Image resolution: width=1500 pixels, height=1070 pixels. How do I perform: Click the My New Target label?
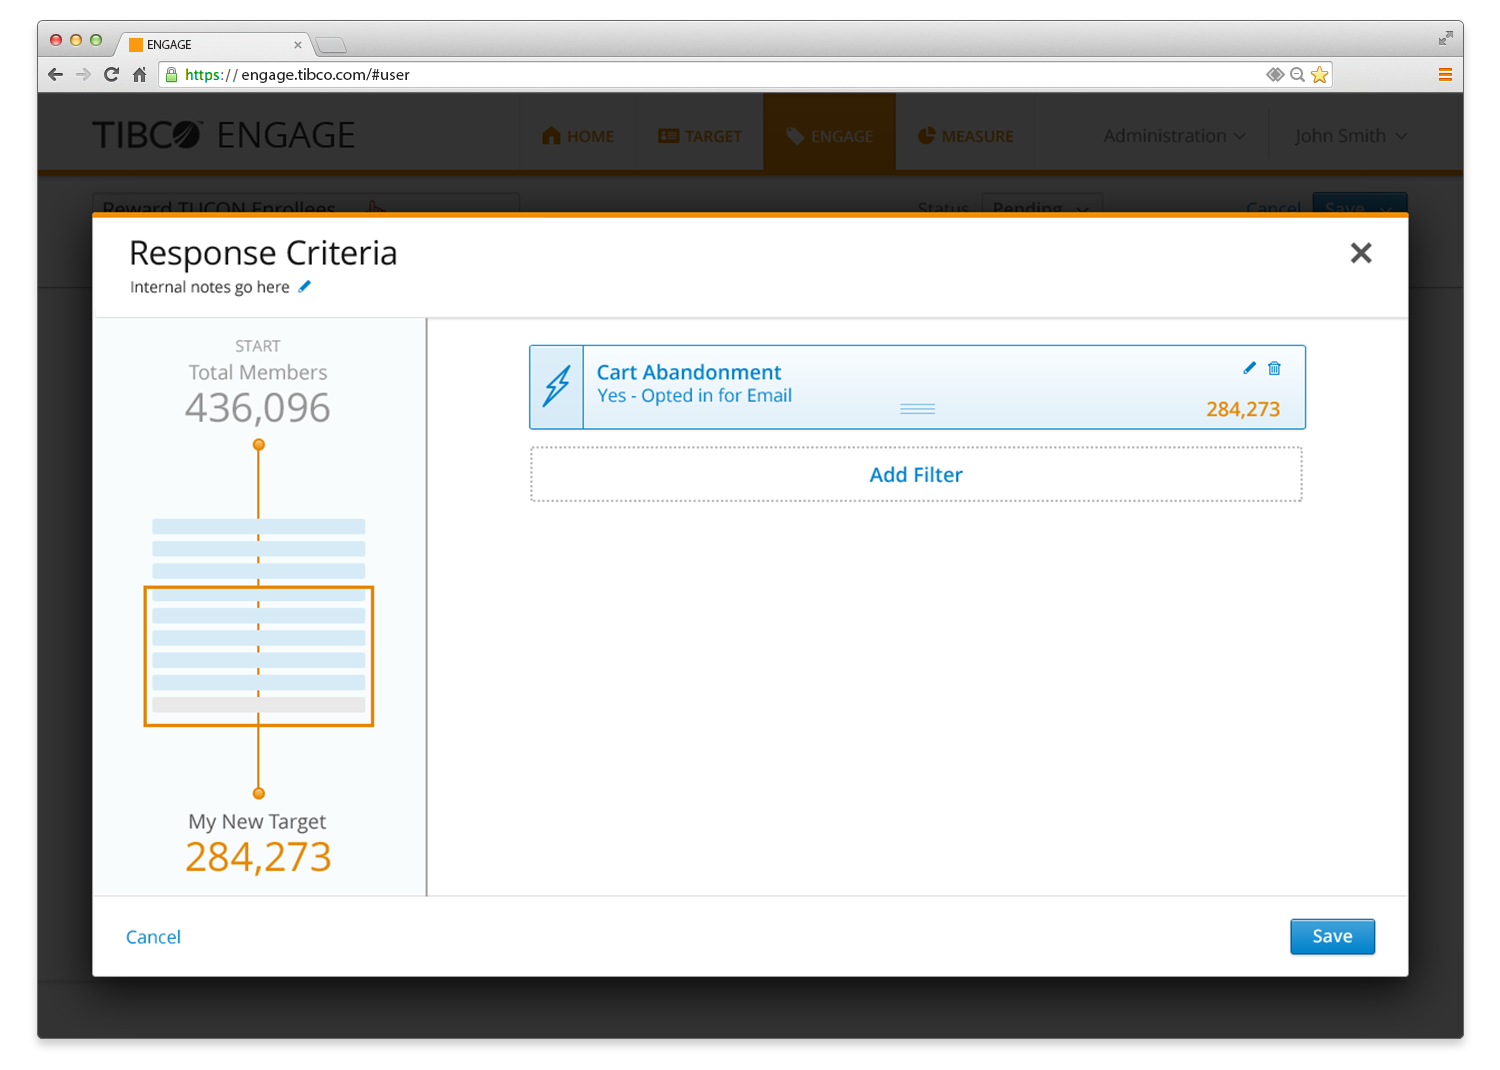[x=257, y=822]
